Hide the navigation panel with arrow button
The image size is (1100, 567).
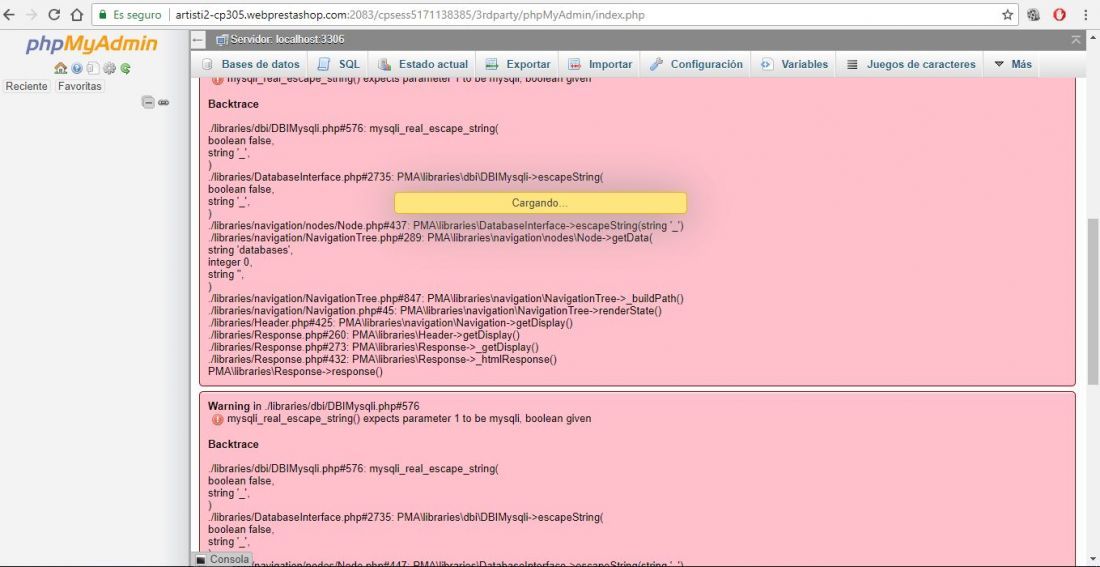199,40
